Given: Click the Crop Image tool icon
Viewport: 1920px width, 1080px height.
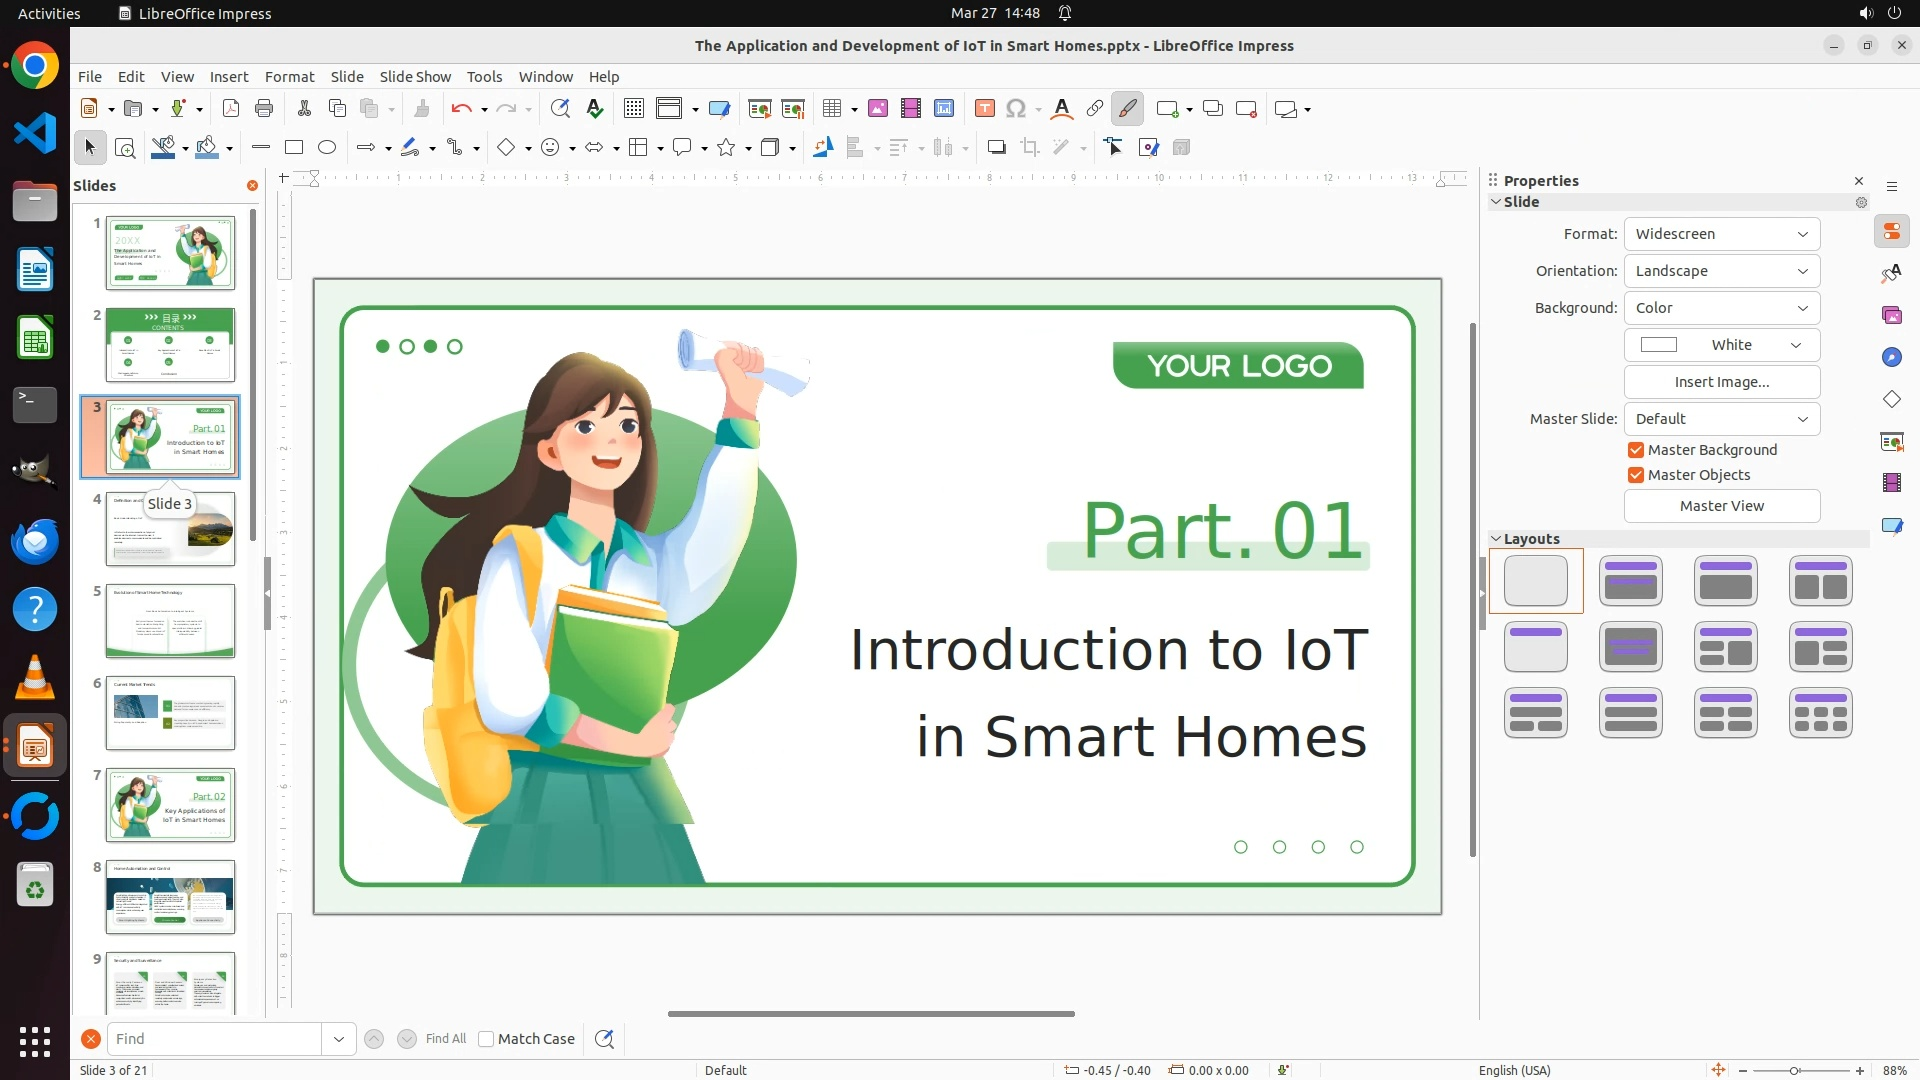Looking at the screenshot, I should point(1030,148).
